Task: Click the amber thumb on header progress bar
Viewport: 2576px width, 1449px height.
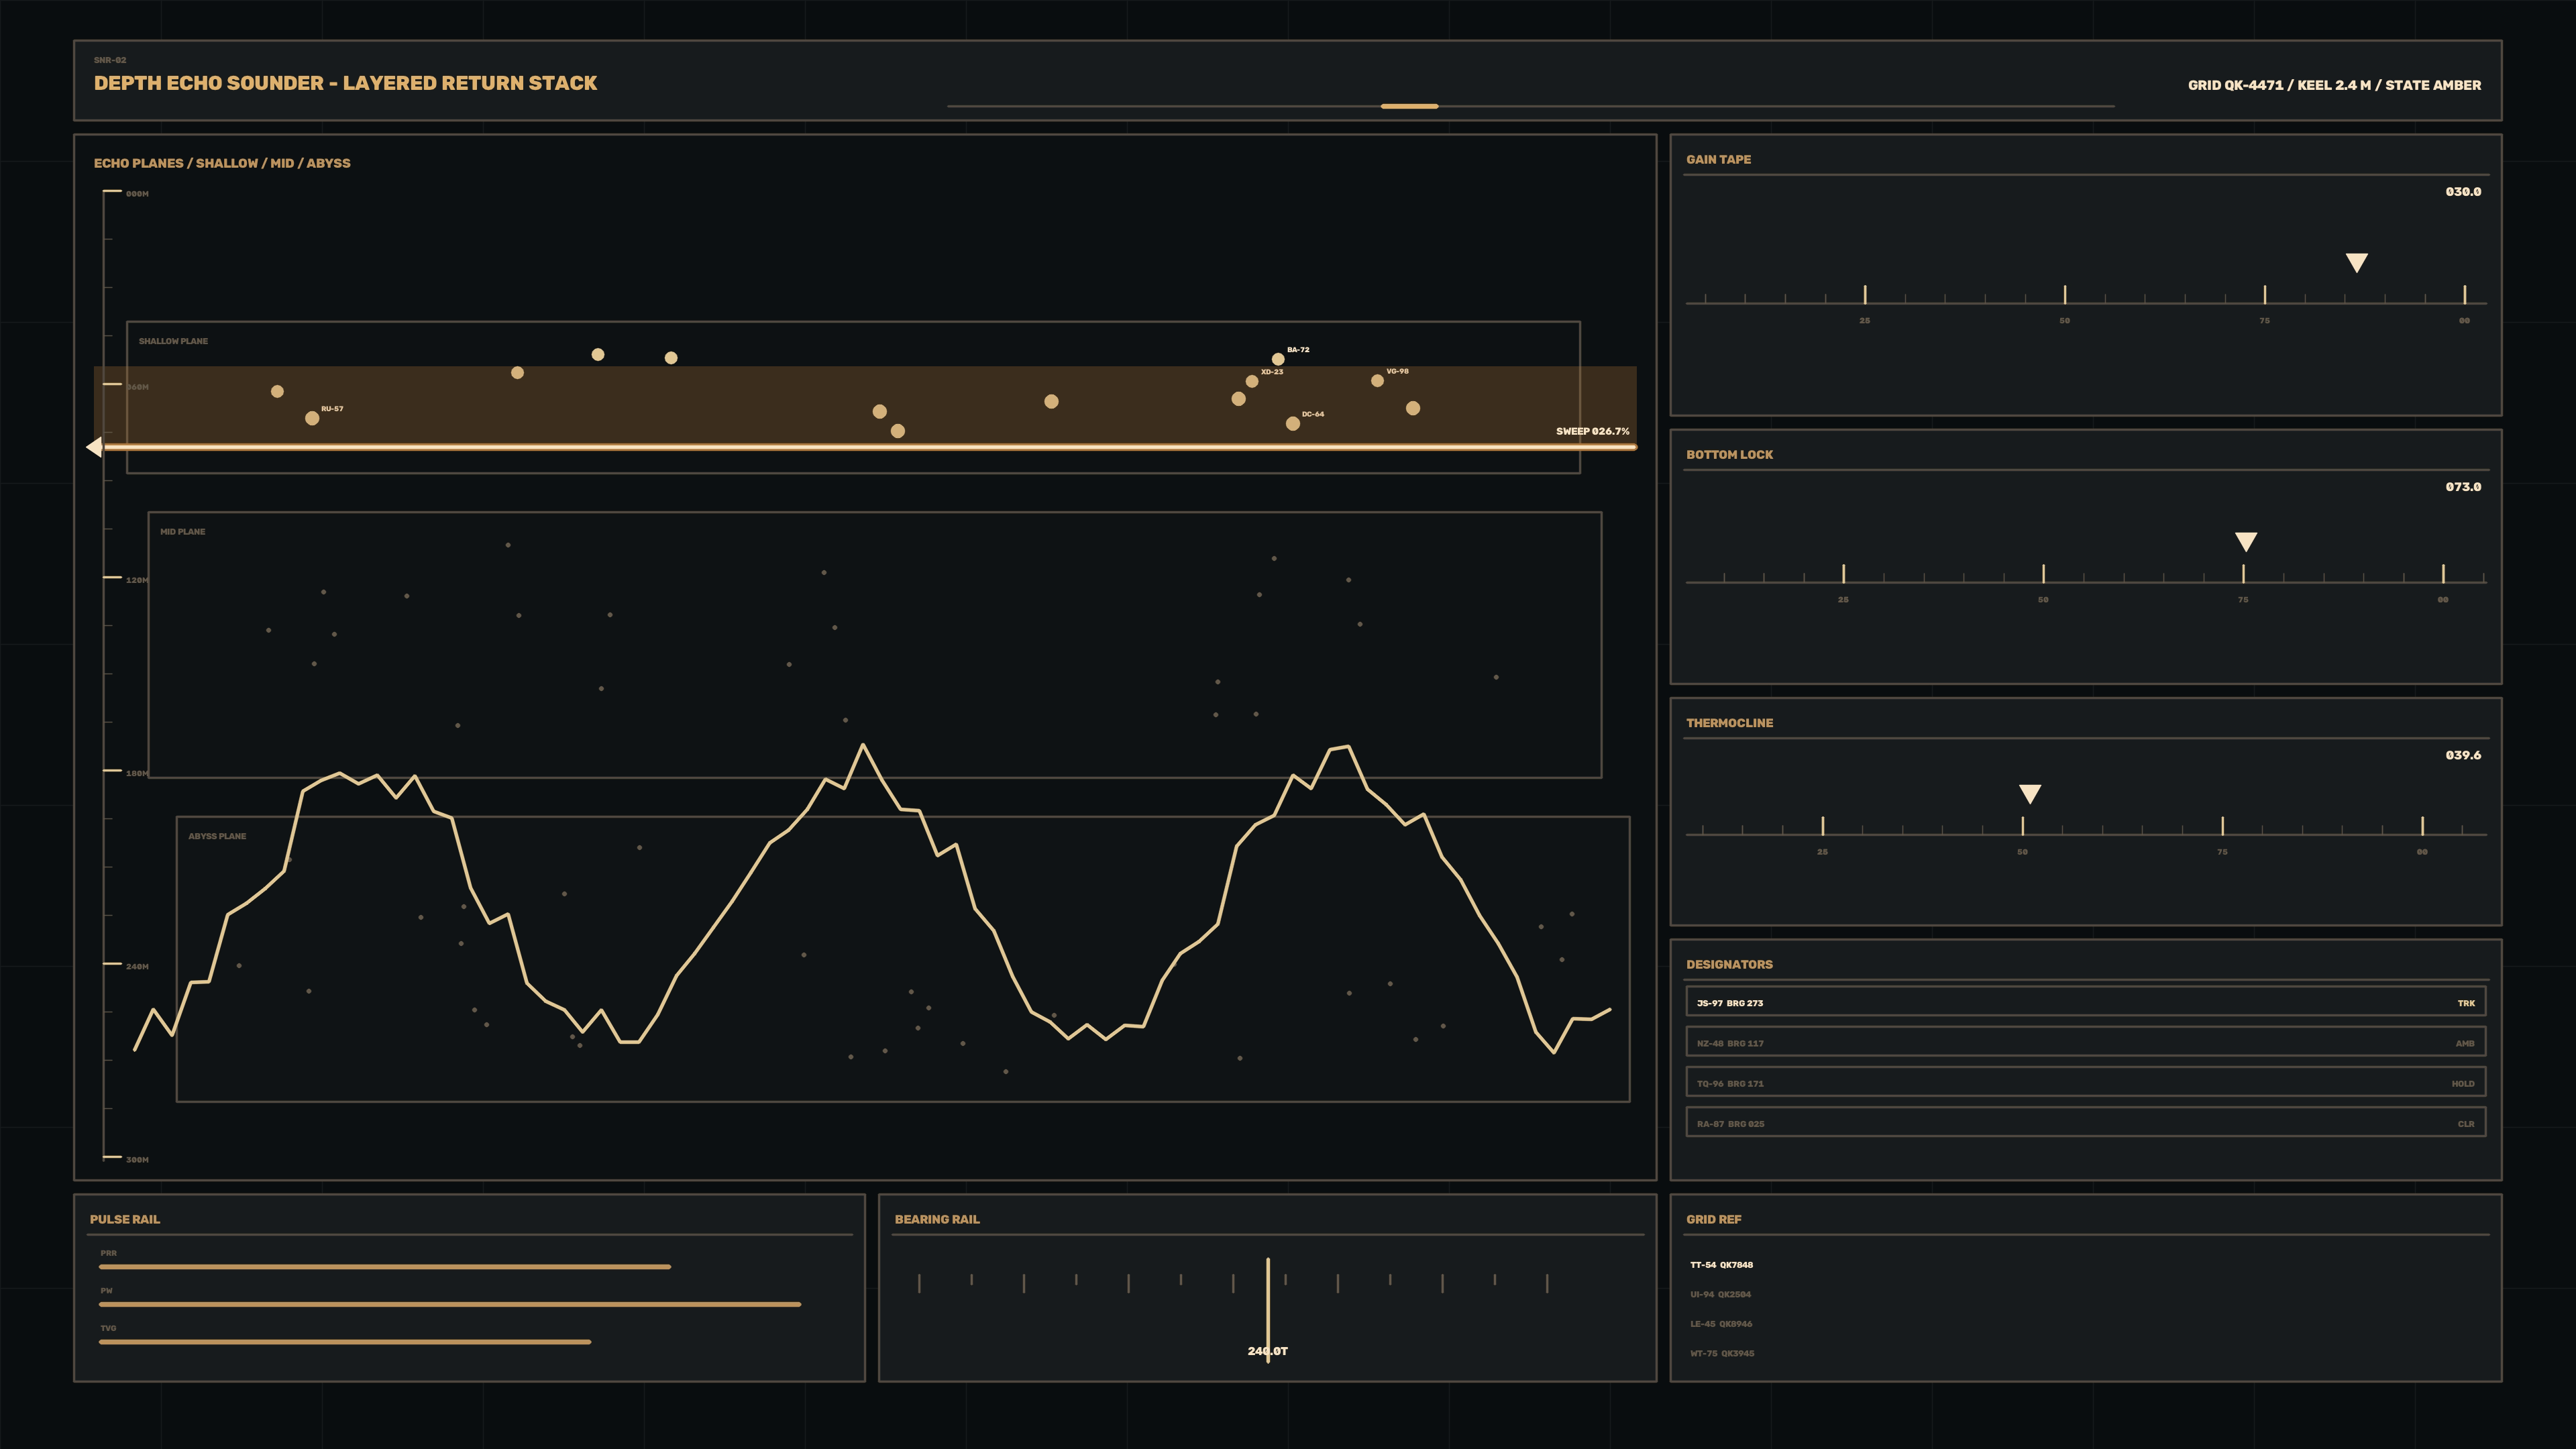Action: 1409,106
